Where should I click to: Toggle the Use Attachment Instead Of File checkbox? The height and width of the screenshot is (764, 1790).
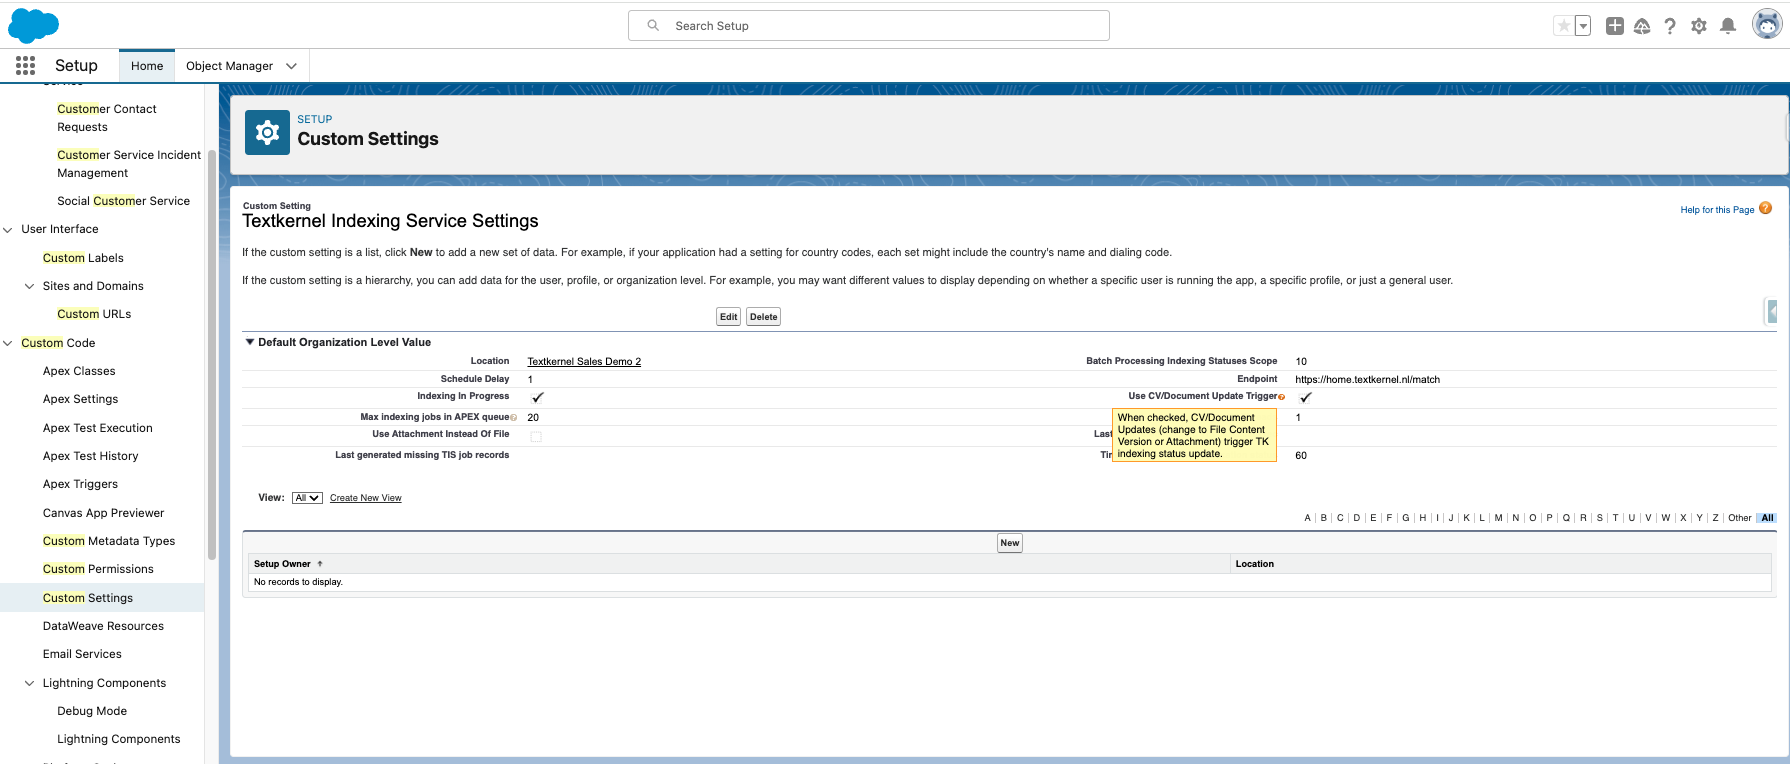pyautogui.click(x=536, y=436)
